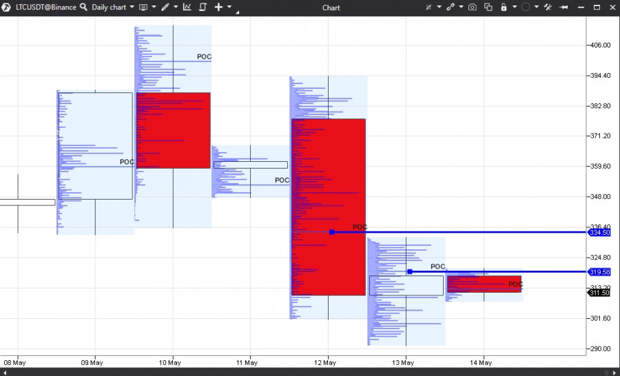Screen dimensions: 620x376
Task: Click the 394.40 price axis label
Action: (600, 76)
